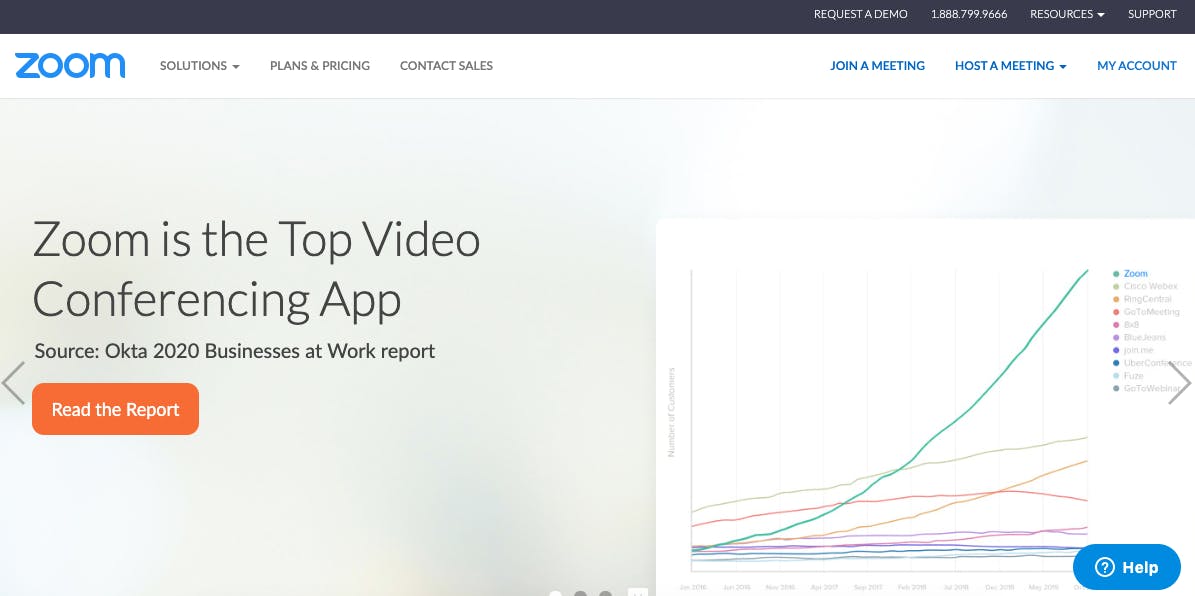This screenshot has height=596, width=1195.
Task: Go to Contact Sales
Action: 447,66
